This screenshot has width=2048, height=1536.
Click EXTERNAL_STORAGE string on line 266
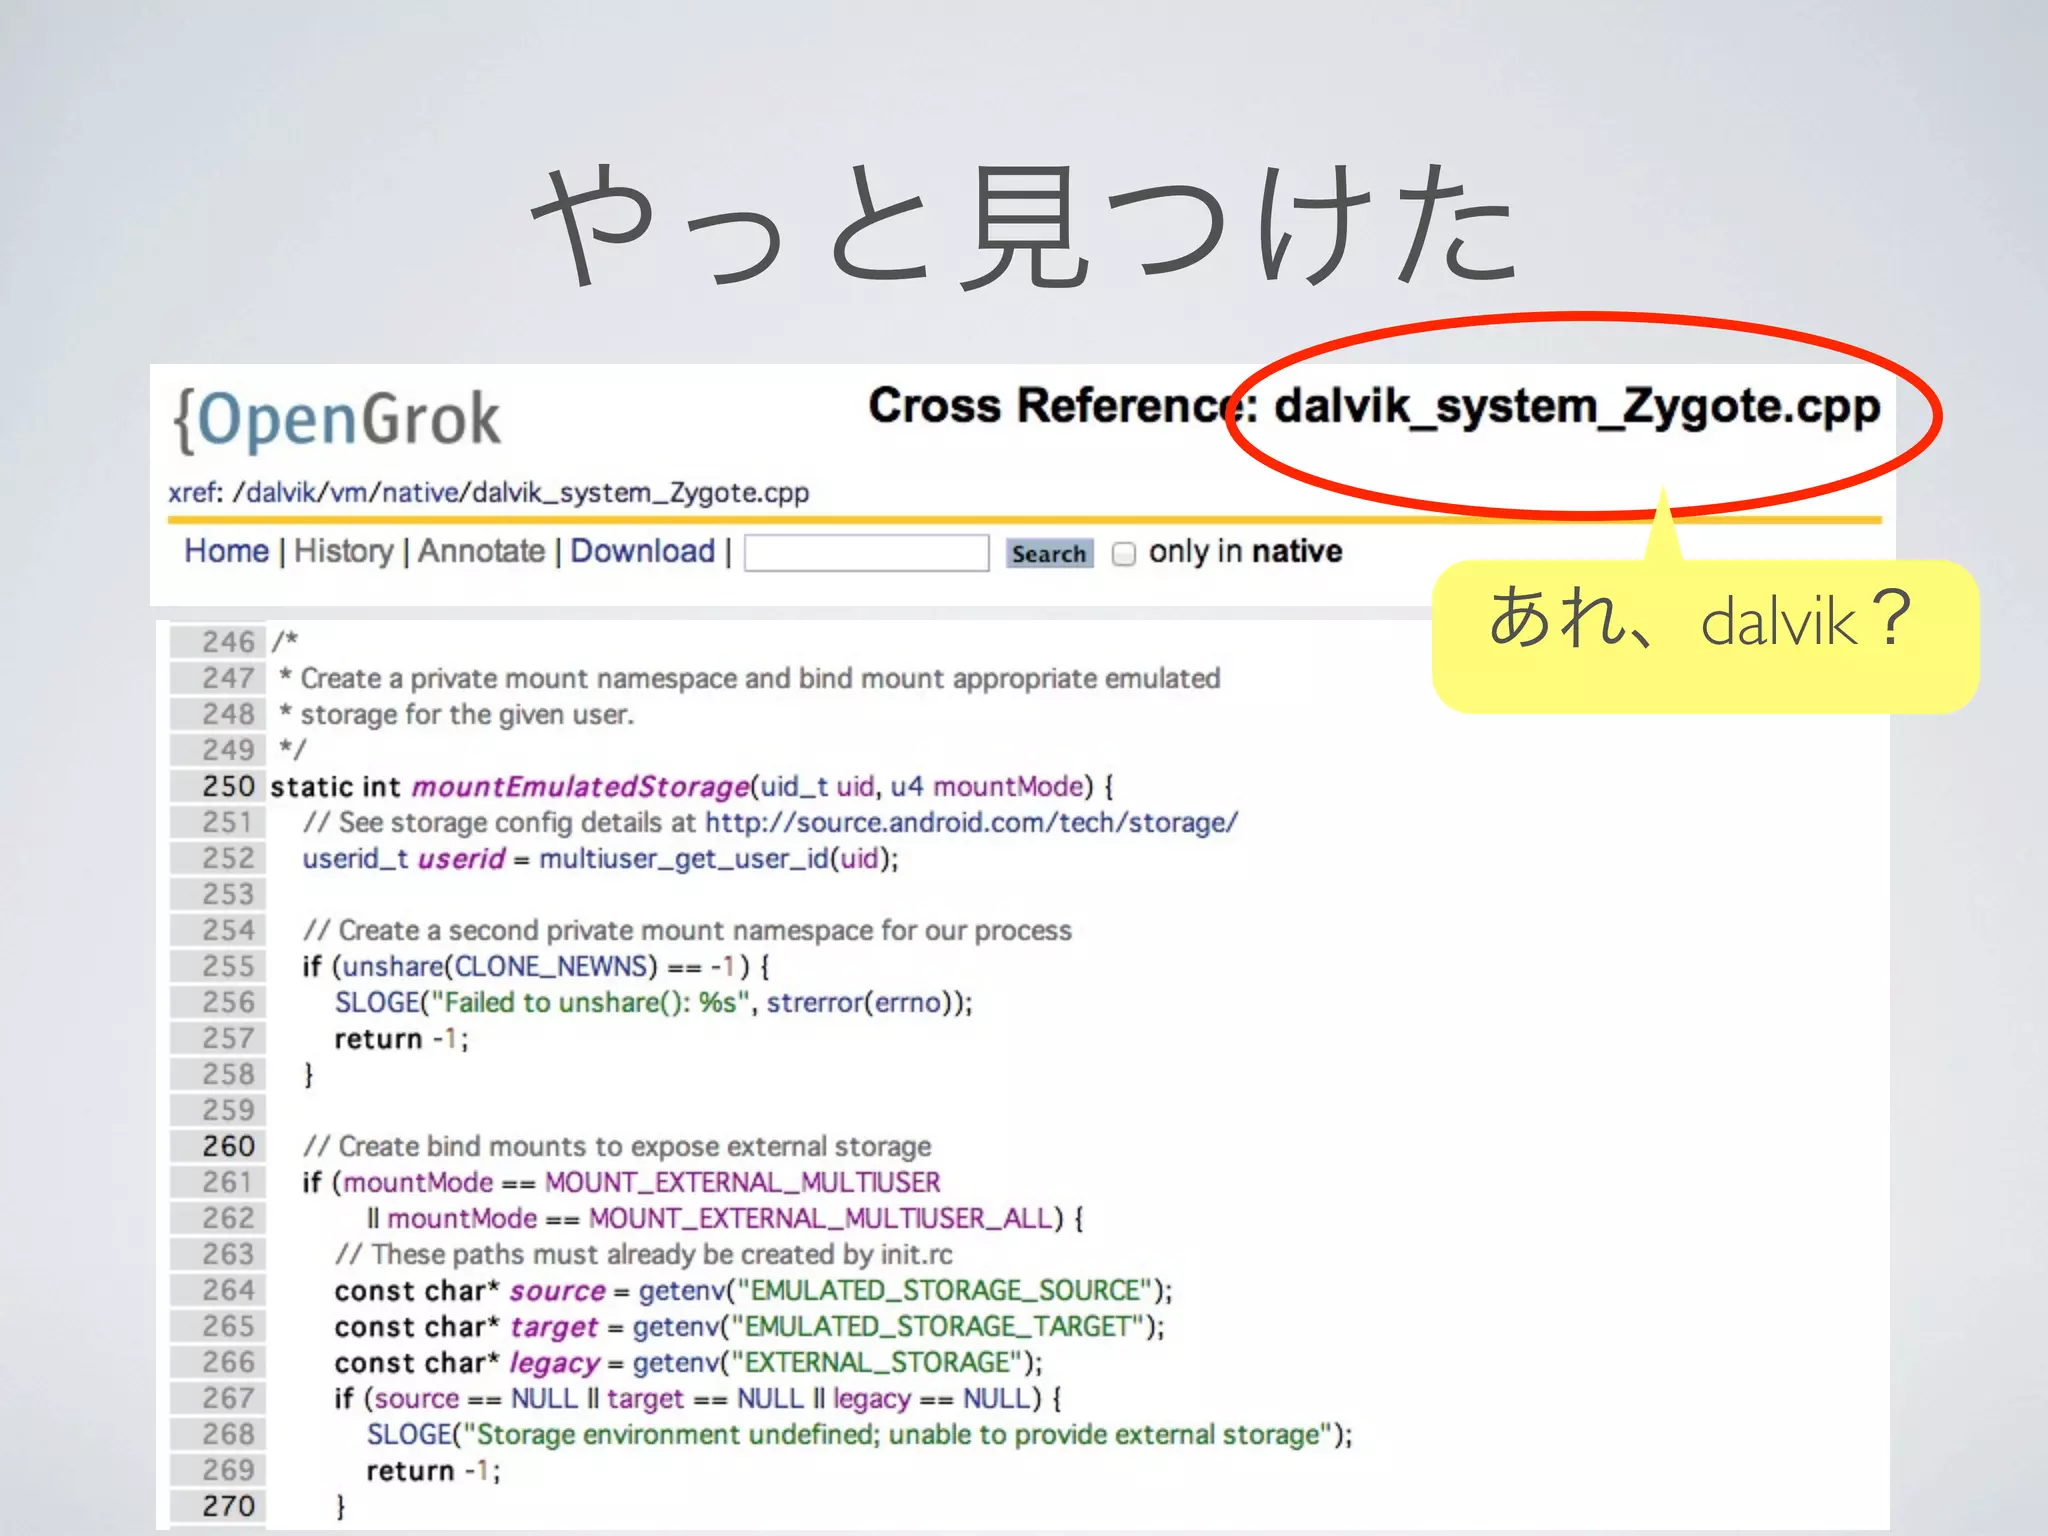click(x=878, y=1363)
